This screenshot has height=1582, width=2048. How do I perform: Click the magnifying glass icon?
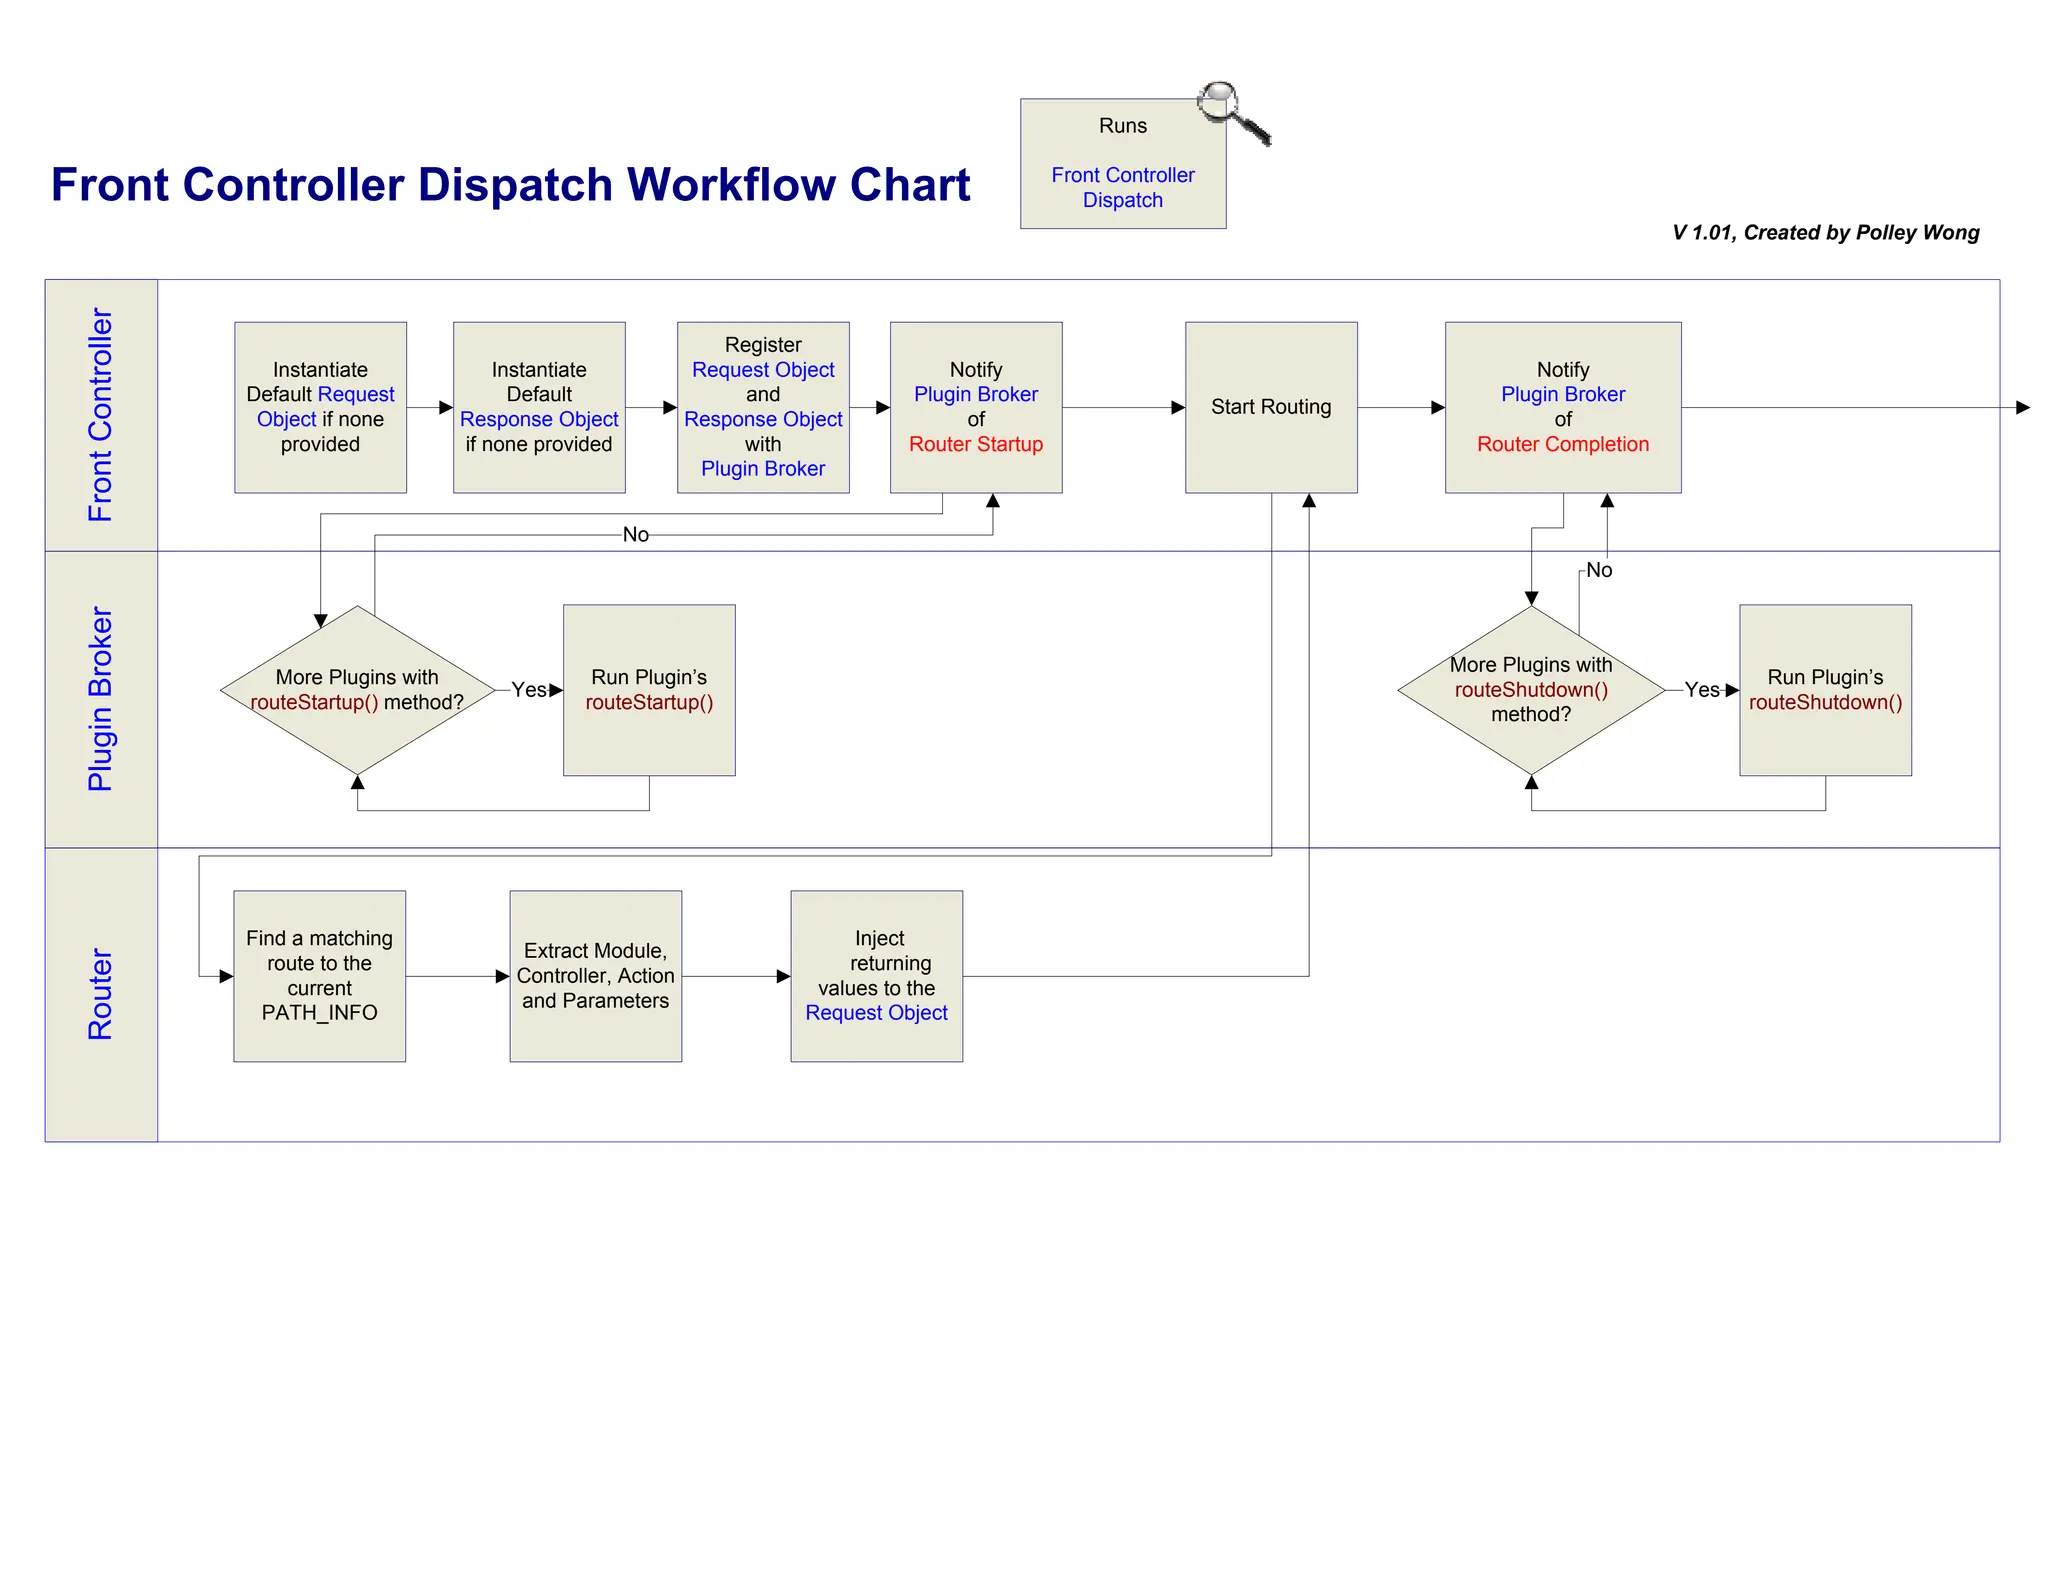tap(1232, 112)
